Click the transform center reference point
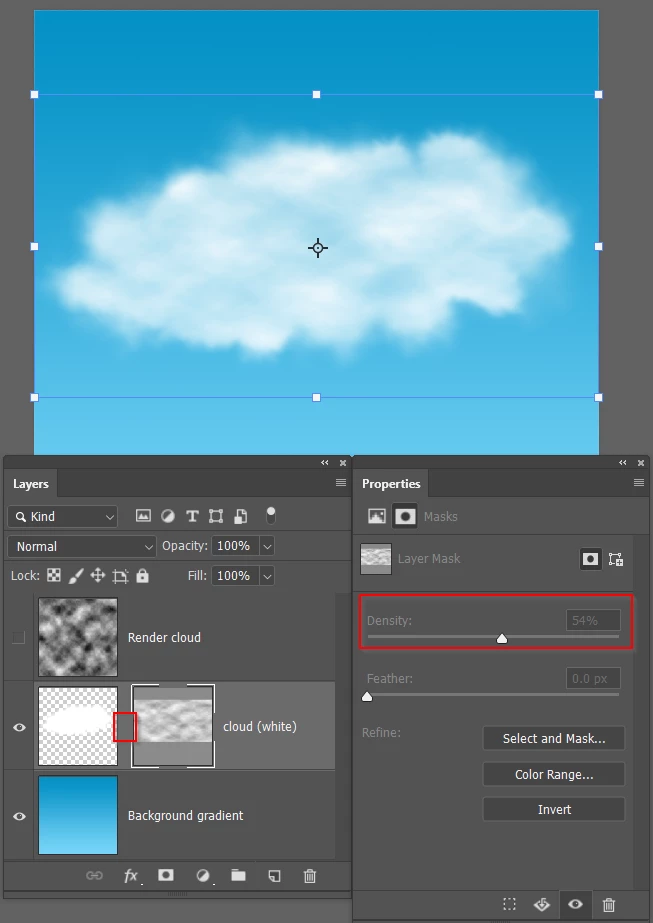This screenshot has height=923, width=653. [318, 248]
